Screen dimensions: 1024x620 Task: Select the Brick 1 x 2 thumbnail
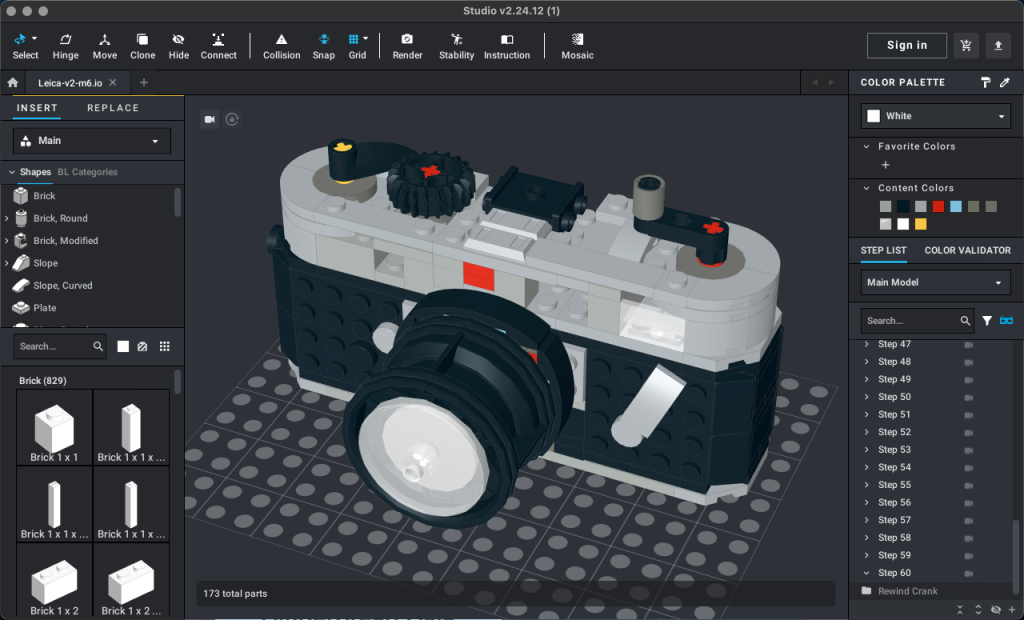[x=54, y=581]
